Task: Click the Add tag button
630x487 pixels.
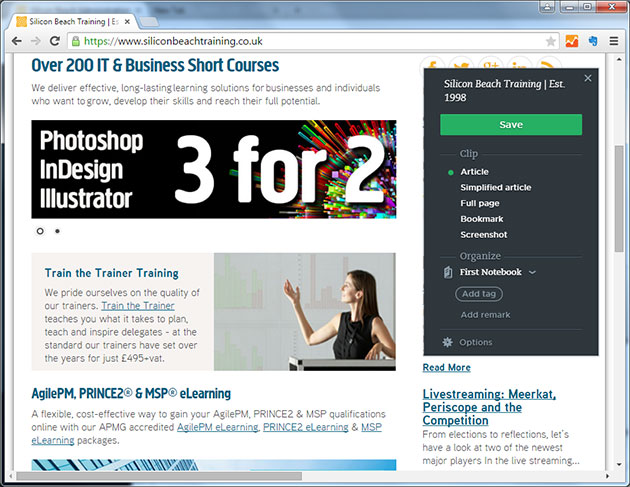Action: pyautogui.click(x=479, y=294)
